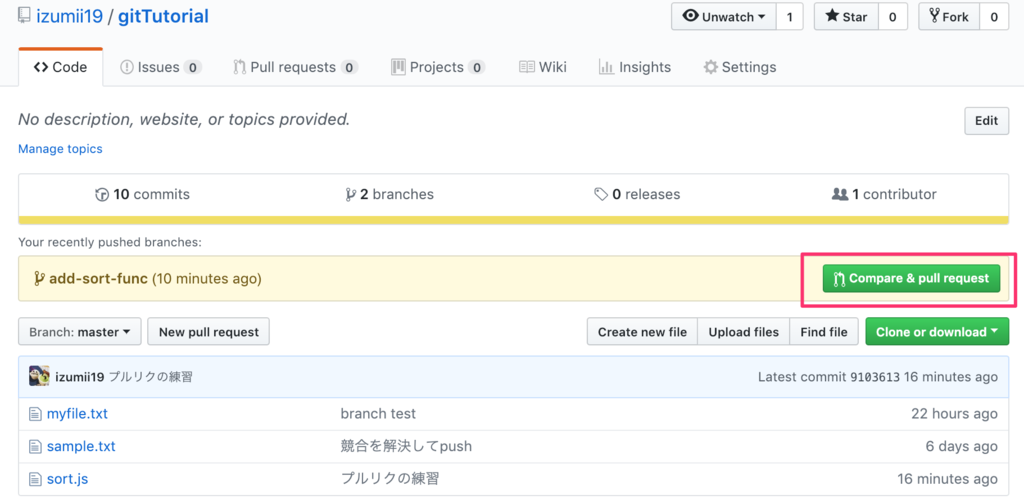This screenshot has height=504, width=1024.
Task: Click the Manage topics link
Action: click(60, 149)
